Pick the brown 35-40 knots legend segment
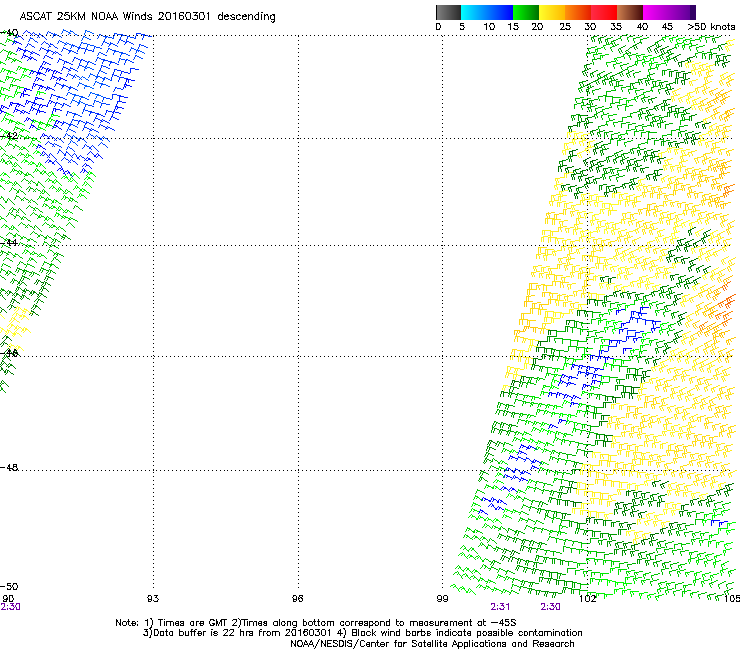This screenshot has height=650, width=740. click(x=630, y=12)
